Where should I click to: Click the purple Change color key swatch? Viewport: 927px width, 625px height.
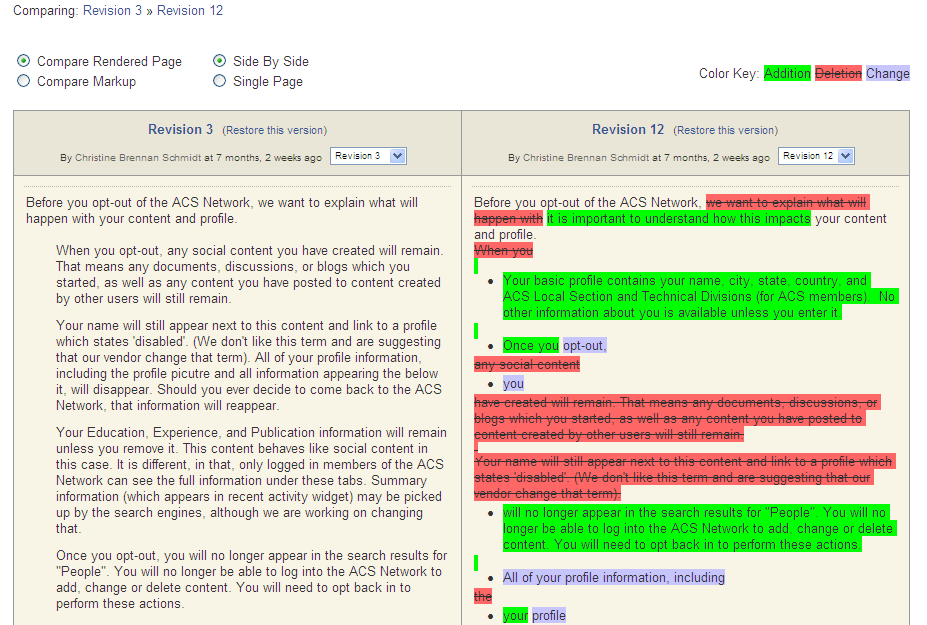coord(888,73)
